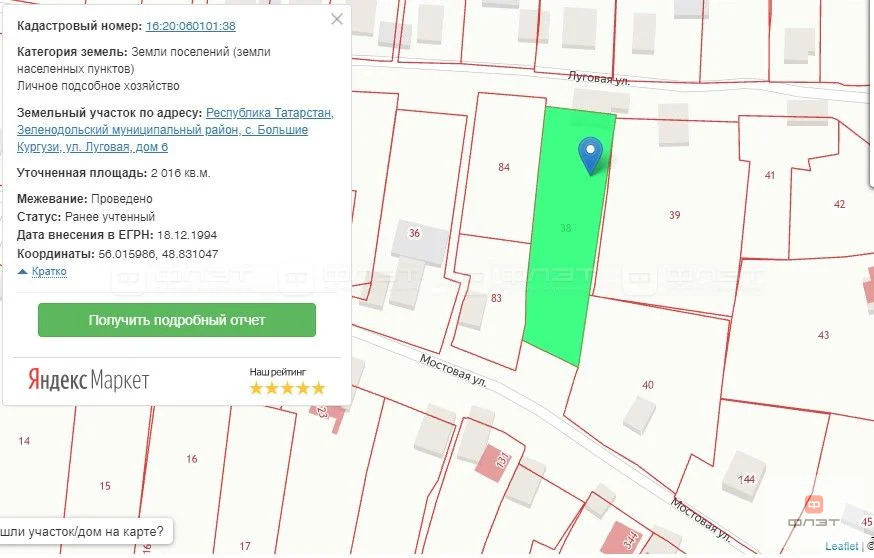Click the Наш рейтинг label
This screenshot has height=558, width=874.
[x=278, y=372]
